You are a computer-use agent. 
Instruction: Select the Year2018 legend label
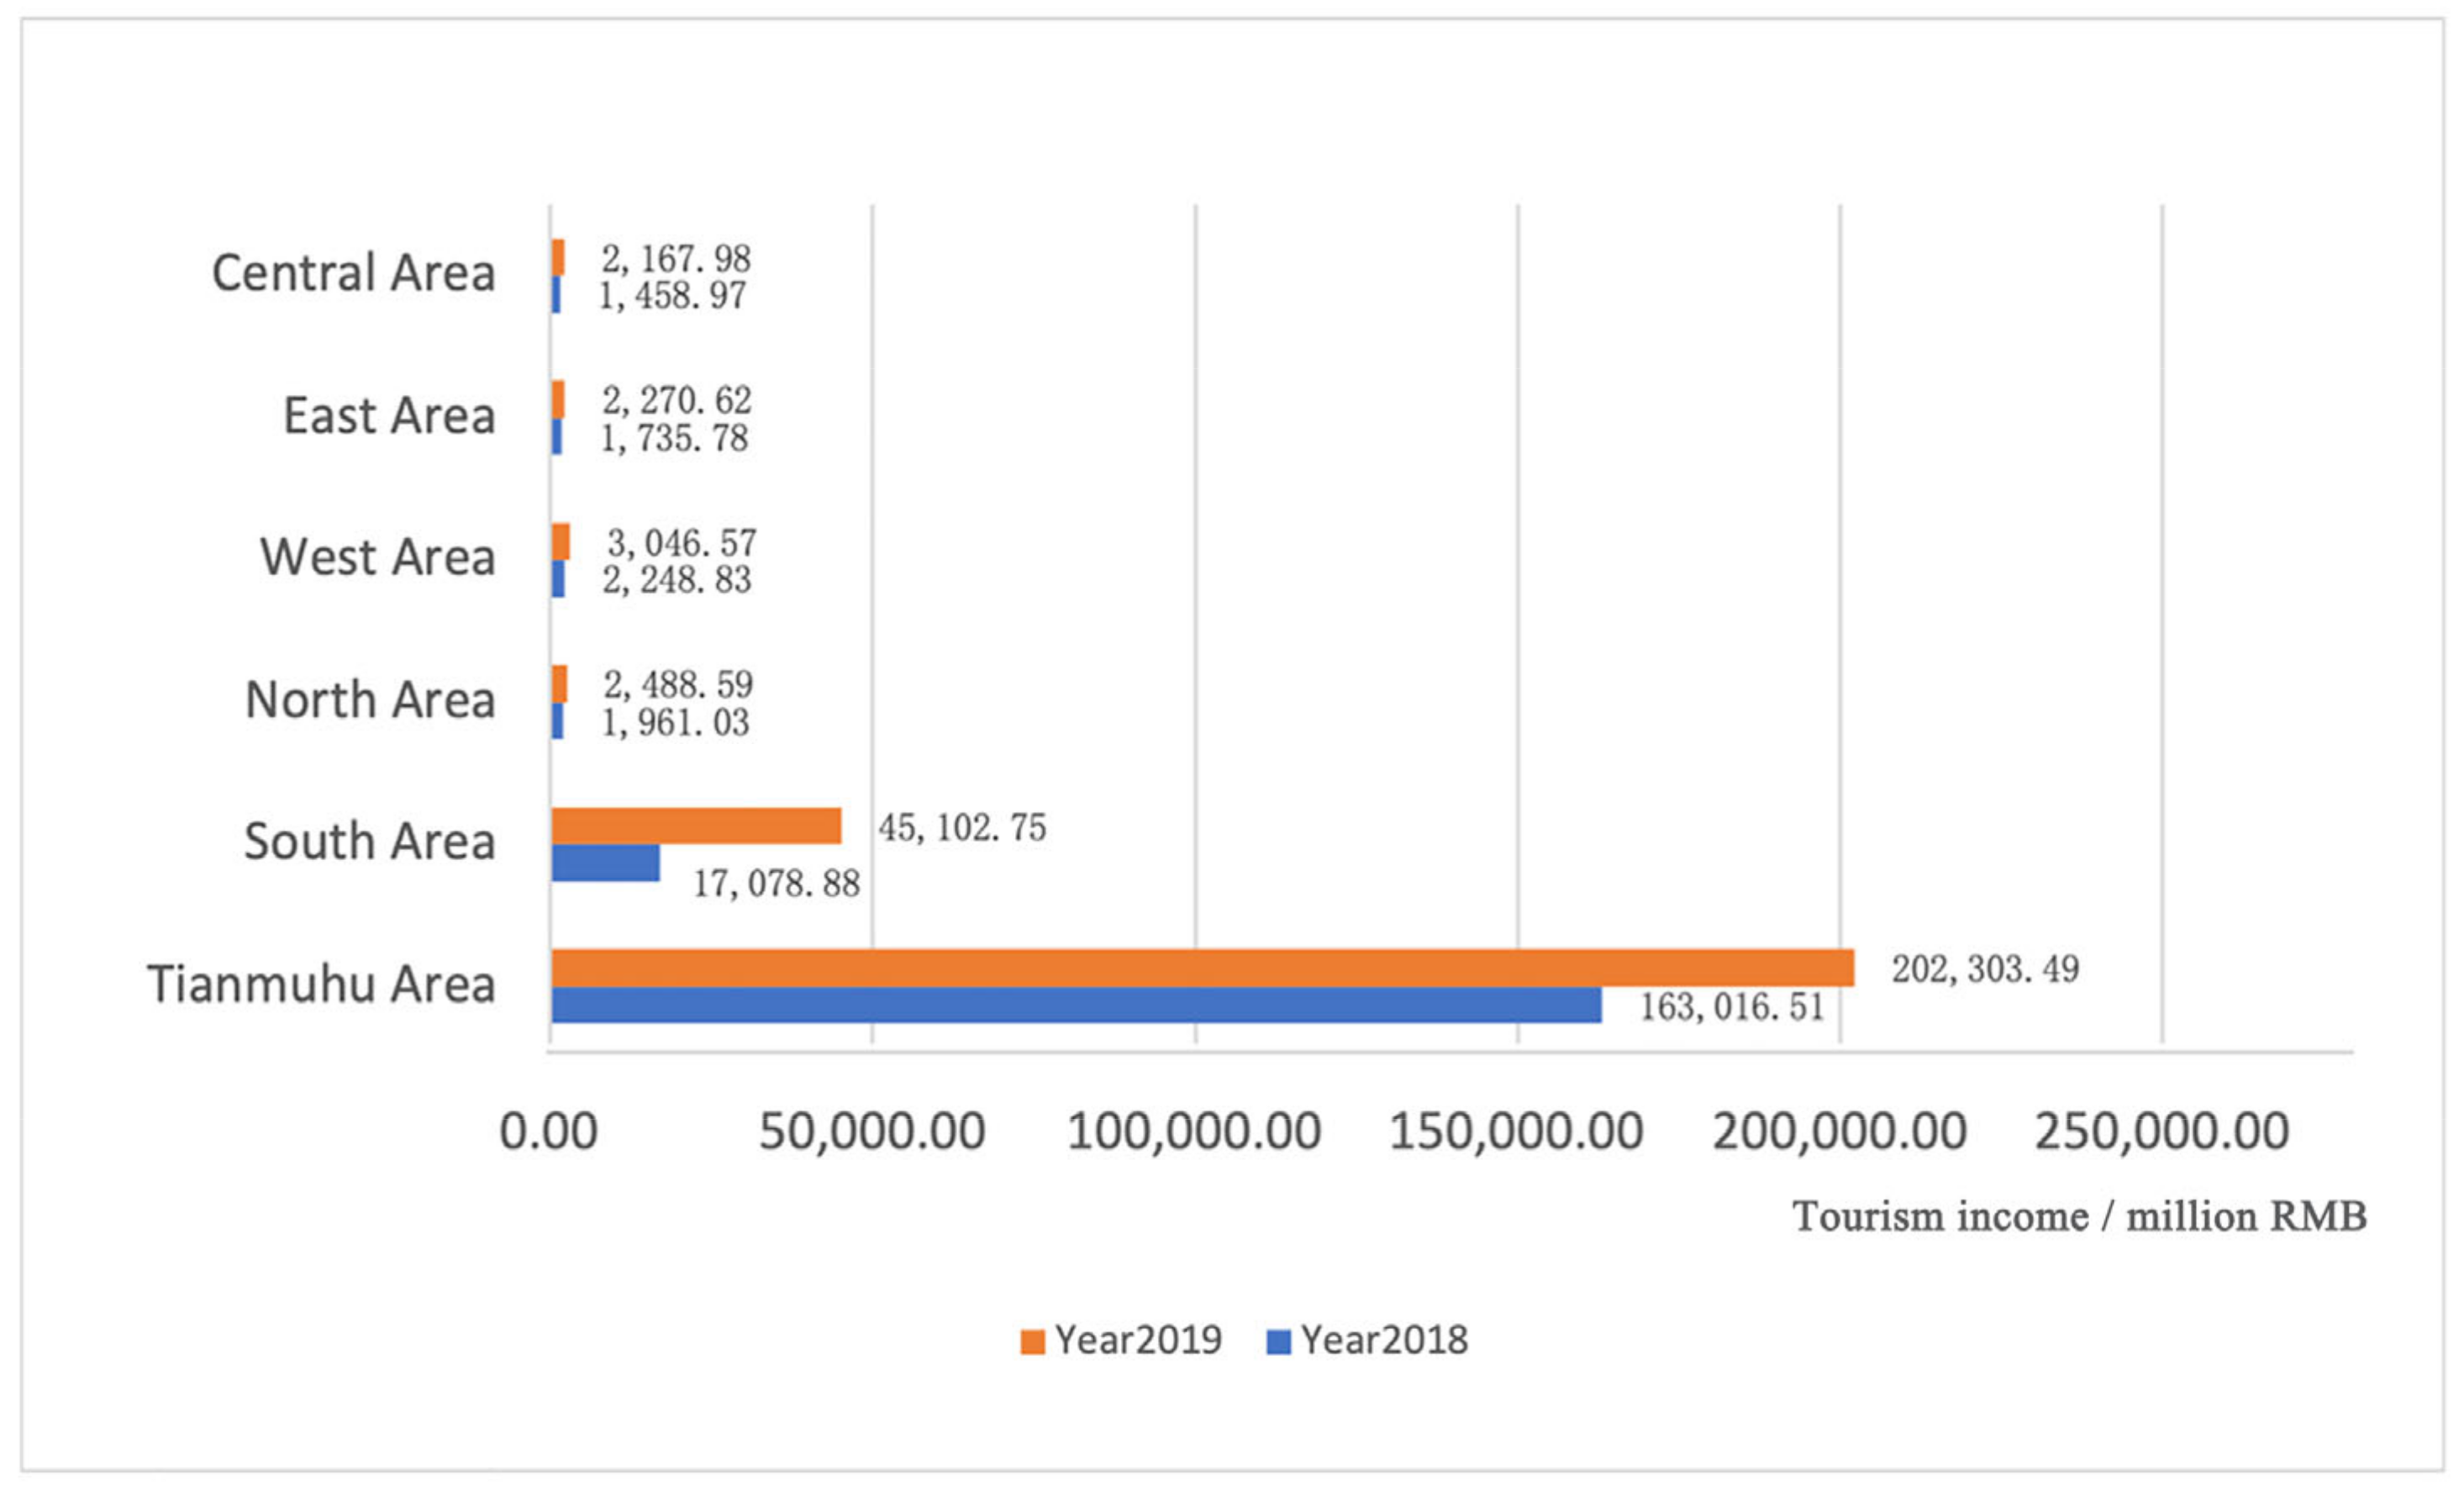click(x=1384, y=1340)
